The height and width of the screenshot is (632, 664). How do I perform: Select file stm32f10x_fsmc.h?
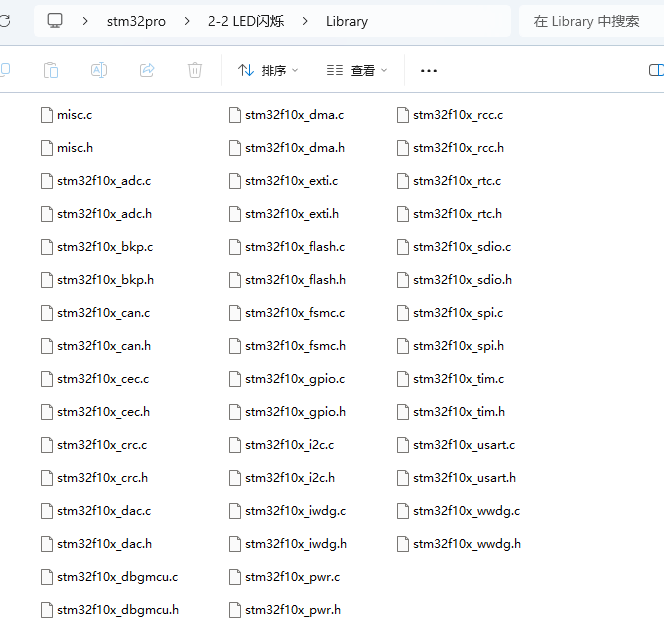[x=288, y=346]
